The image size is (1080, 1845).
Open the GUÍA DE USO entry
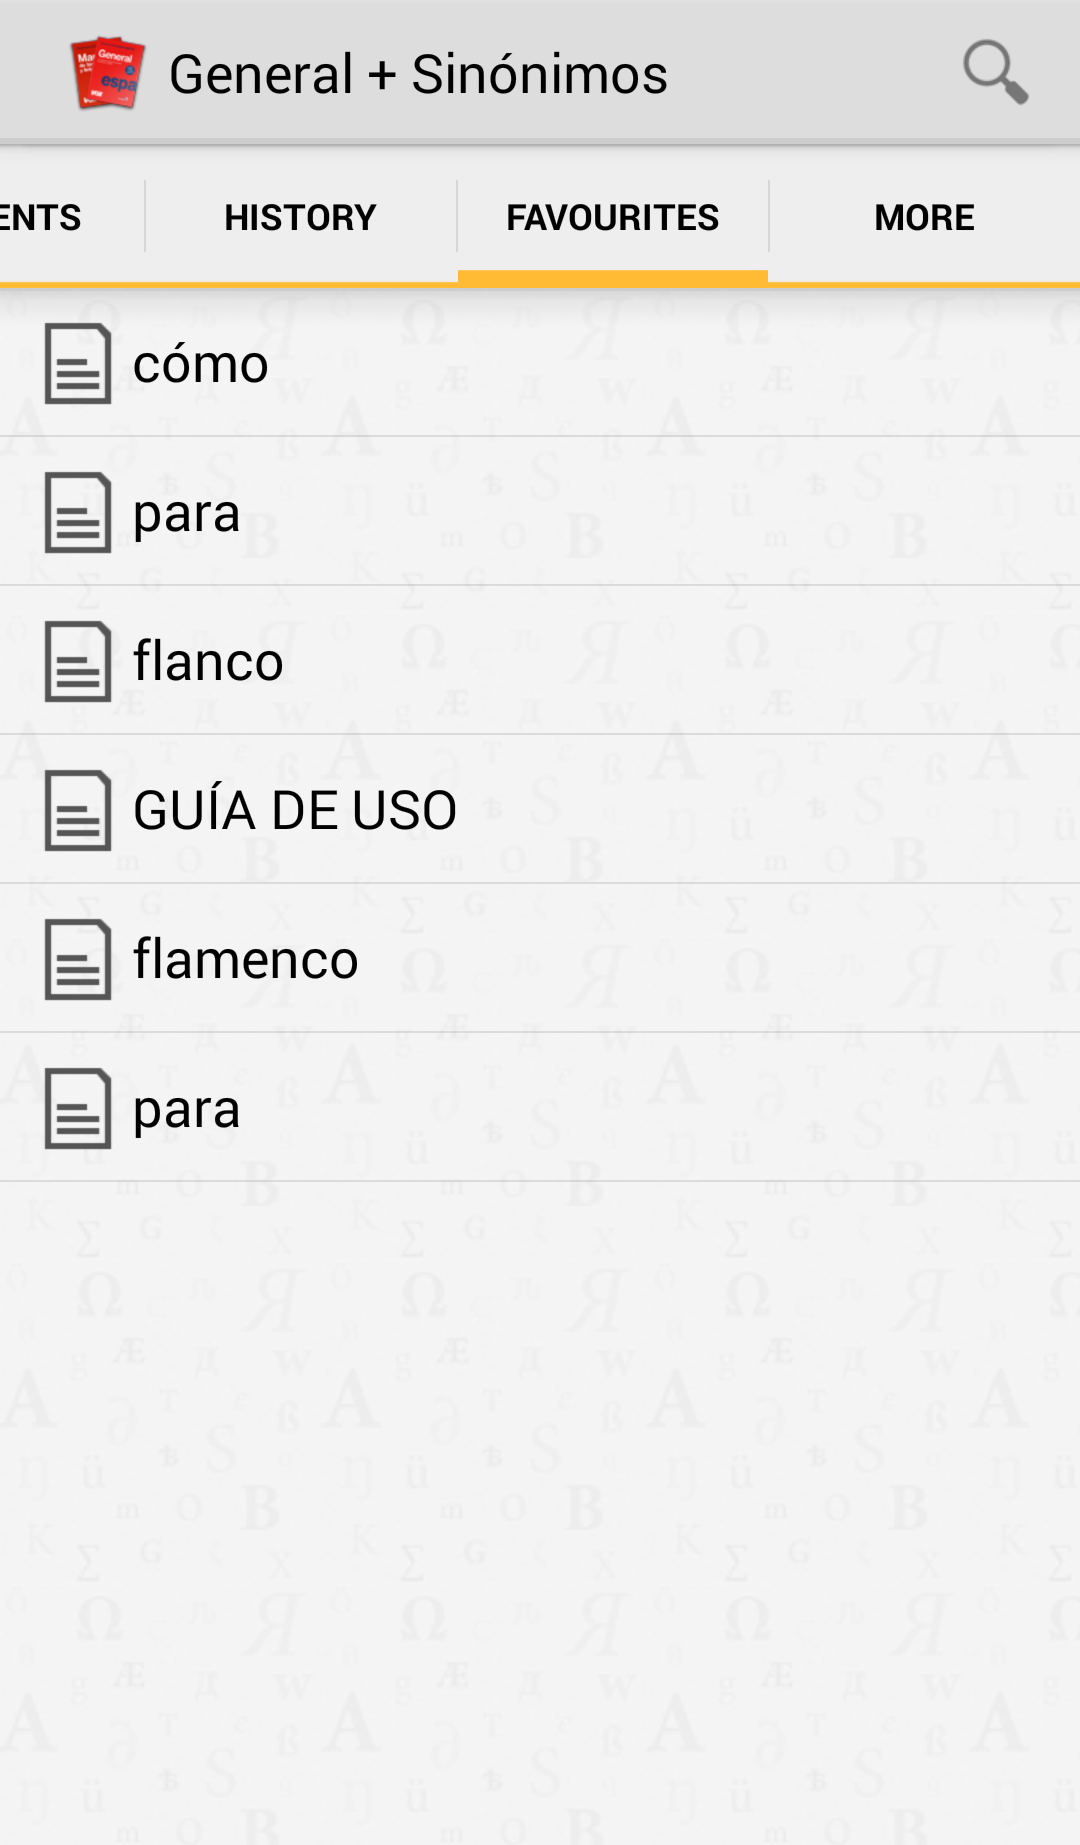coord(295,810)
